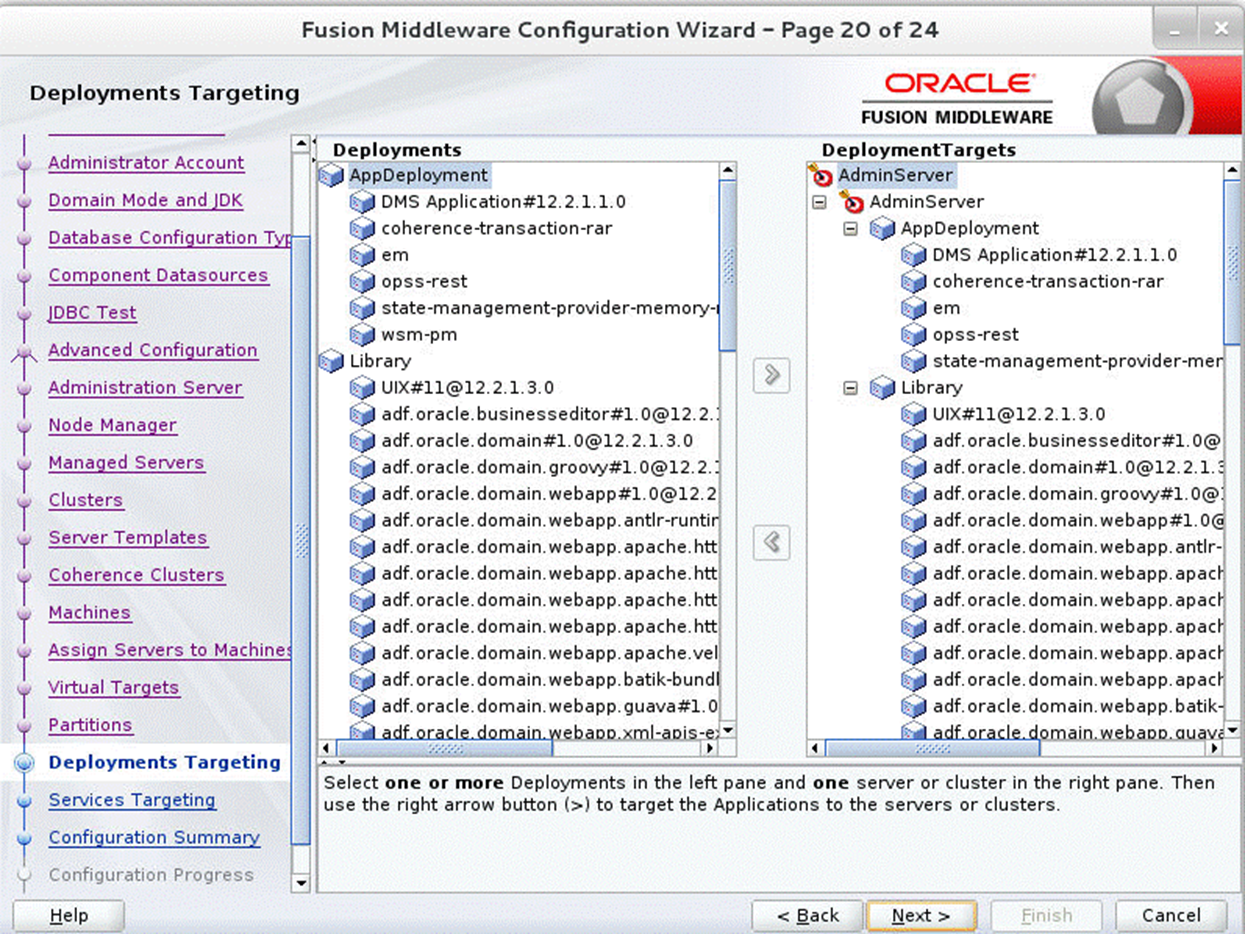Click the coherence-transaction-rar cube icon
The image size is (1245, 934).
click(363, 228)
